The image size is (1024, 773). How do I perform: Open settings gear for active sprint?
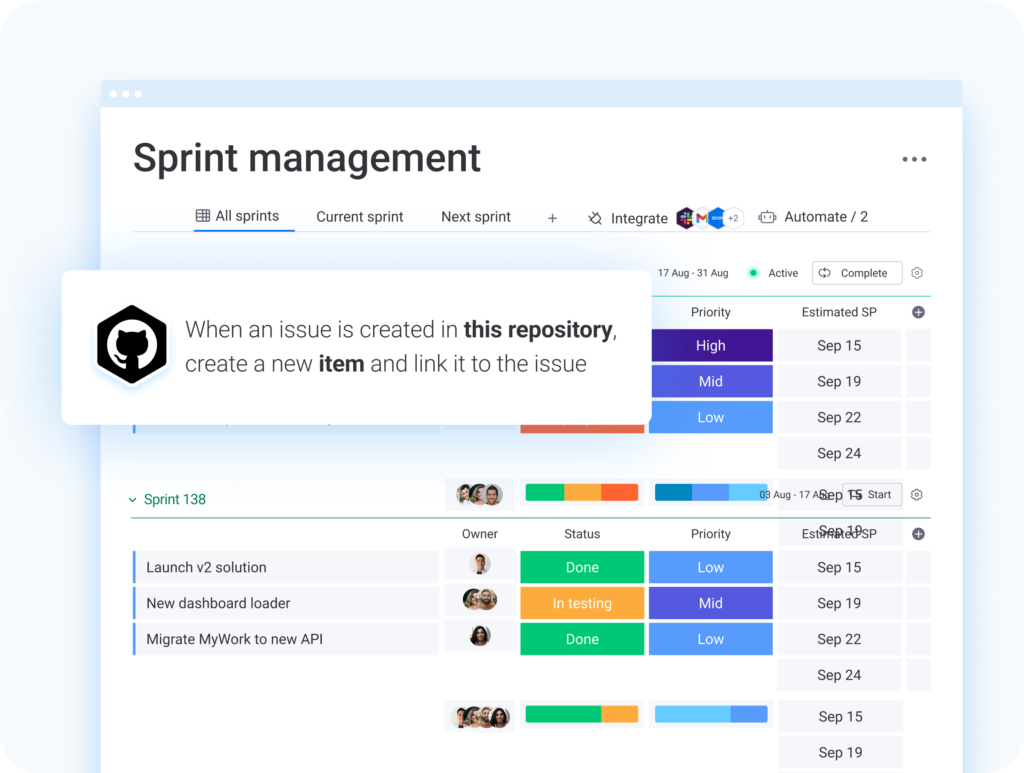(917, 273)
